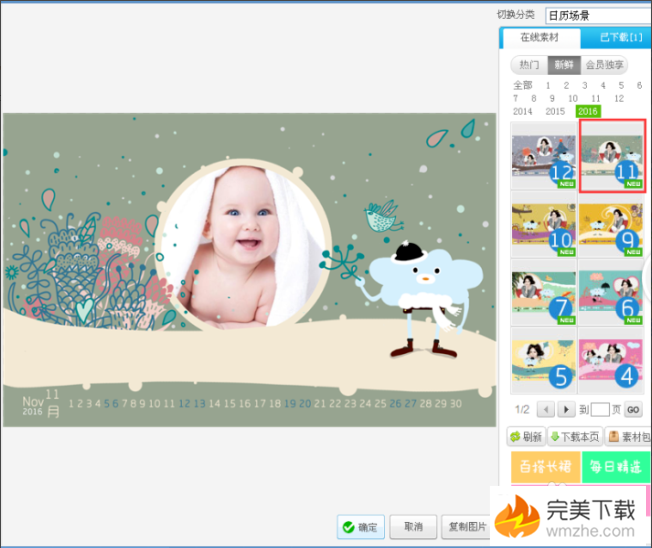Open the 日历场景 category dropdown
The width and height of the screenshot is (652, 548).
click(599, 16)
